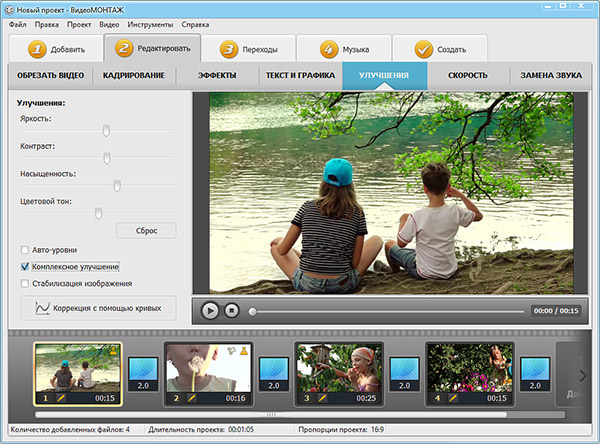Open the Проект menu
Image resolution: width=600 pixels, height=444 pixels.
[x=79, y=24]
